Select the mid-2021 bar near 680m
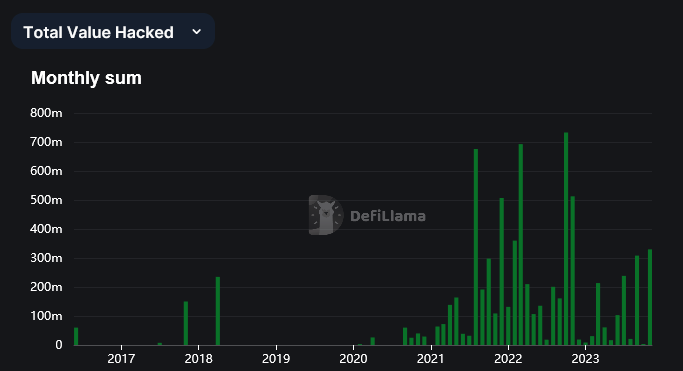This screenshot has height=371, width=683. (x=476, y=247)
